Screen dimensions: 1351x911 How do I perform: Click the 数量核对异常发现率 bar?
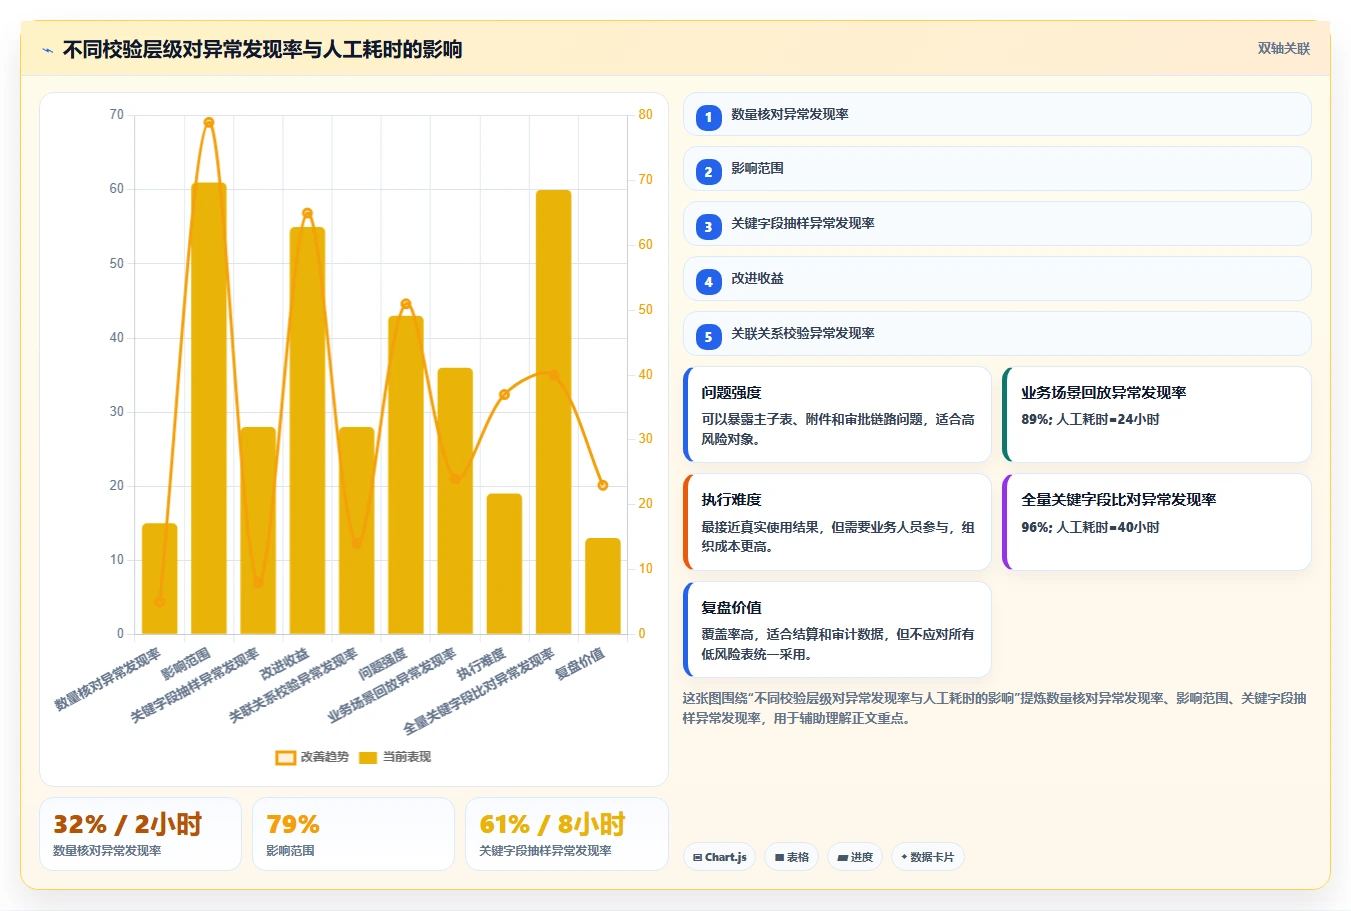(x=160, y=578)
